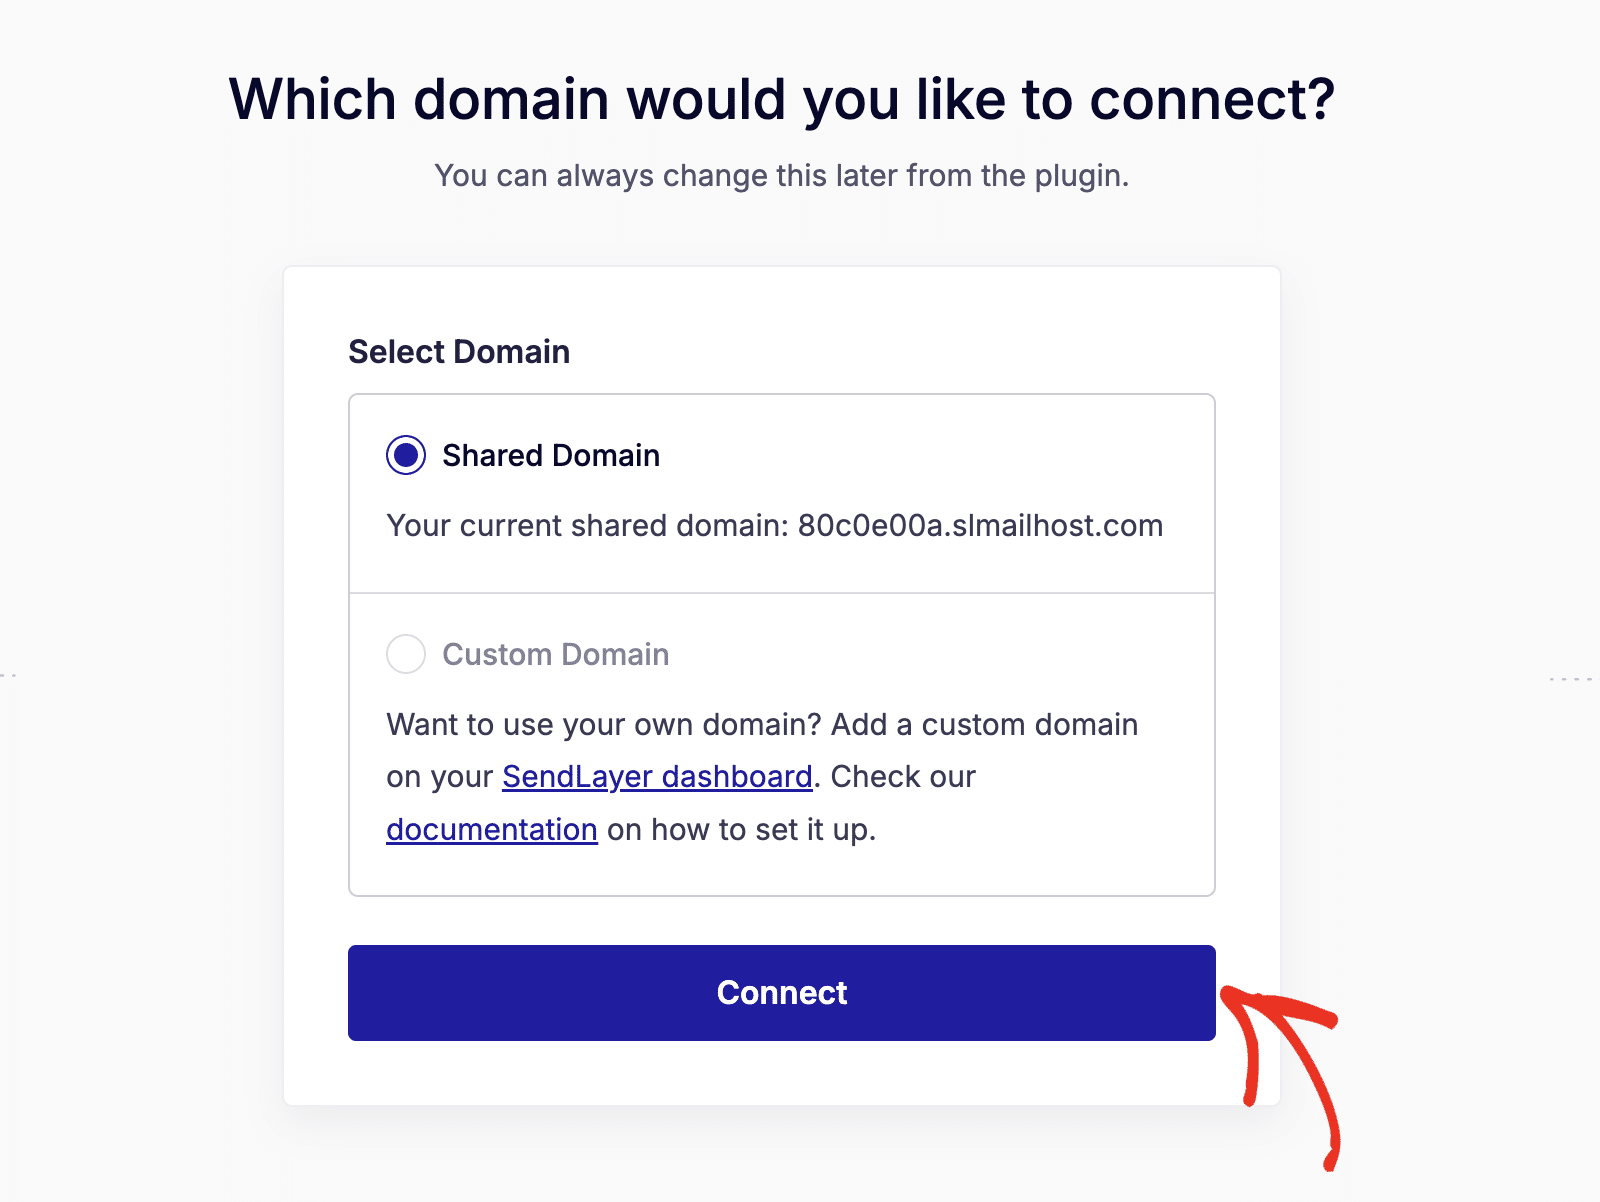Click the "You can always change this later" subtitle
Screen dimensions: 1600x1202
click(782, 176)
